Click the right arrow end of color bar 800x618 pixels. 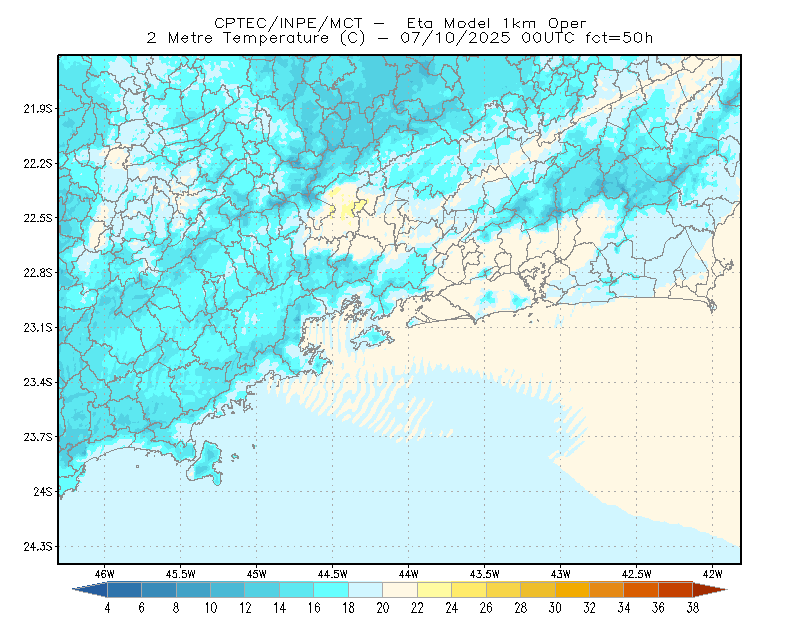tap(709, 589)
